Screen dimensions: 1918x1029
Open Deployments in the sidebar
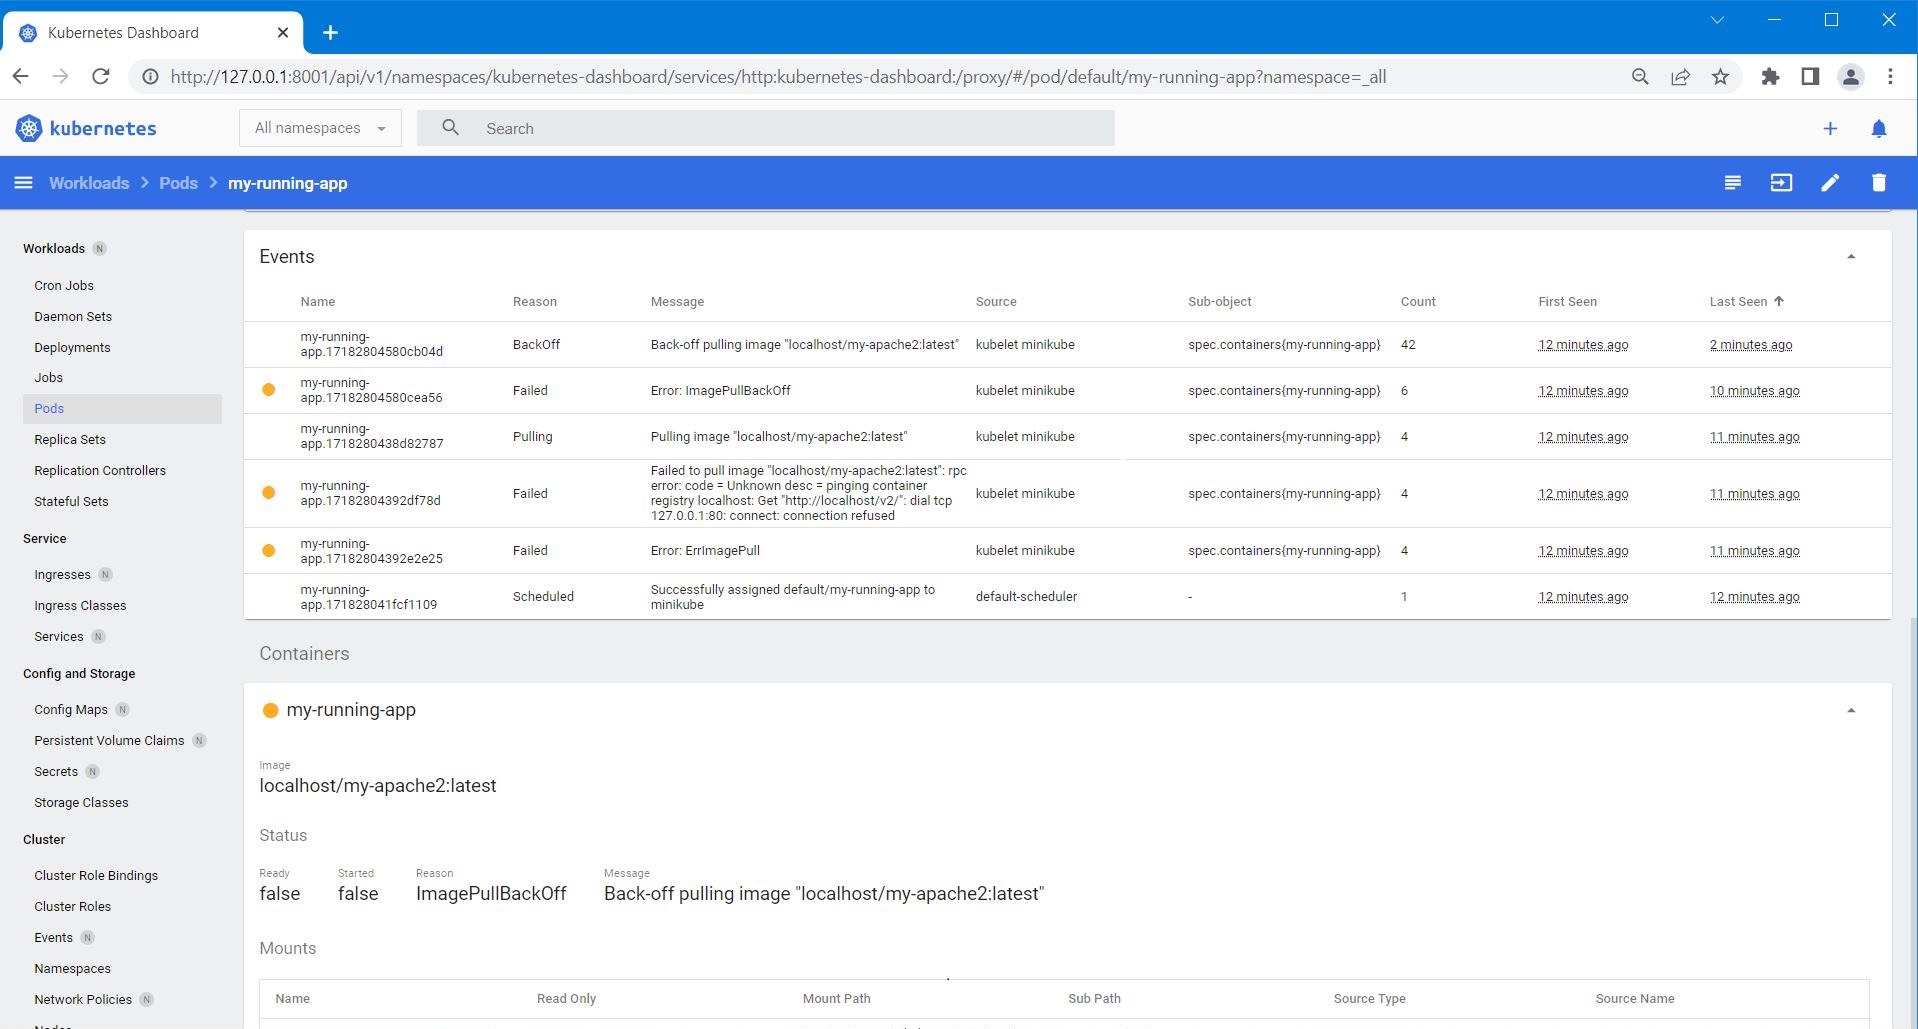(72, 348)
